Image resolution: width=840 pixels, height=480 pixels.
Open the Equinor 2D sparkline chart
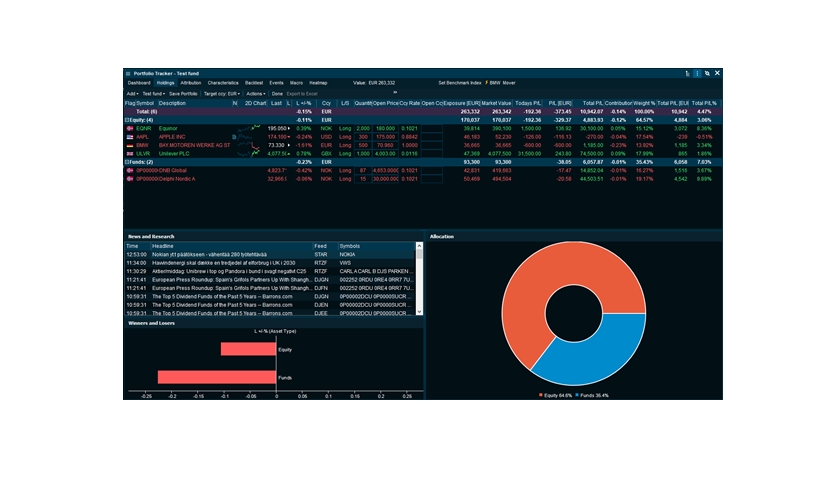[x=249, y=128]
